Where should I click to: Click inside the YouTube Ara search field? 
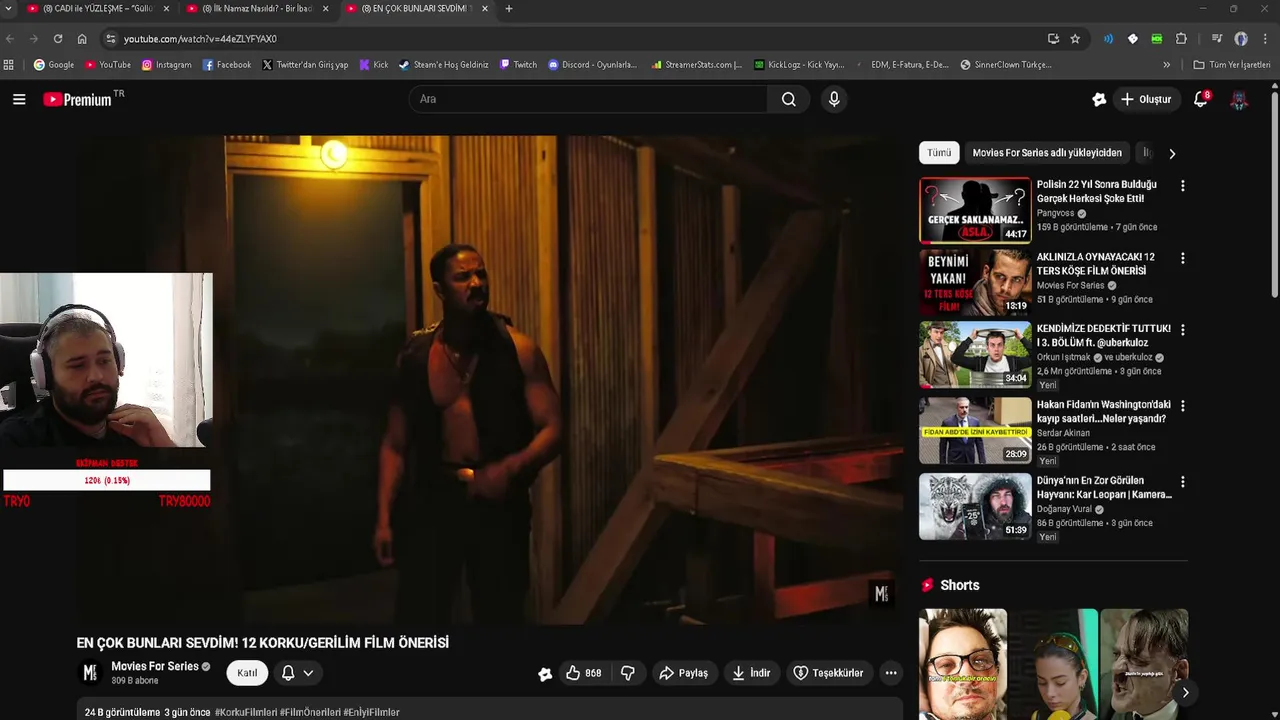point(588,99)
